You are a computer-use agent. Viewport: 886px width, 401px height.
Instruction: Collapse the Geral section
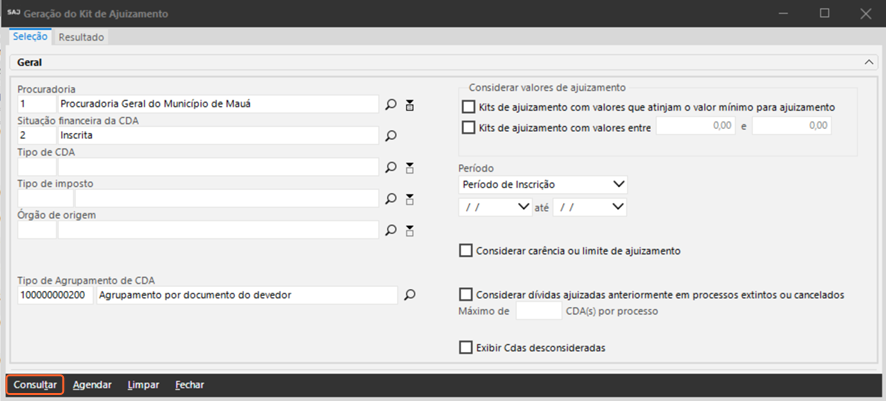click(x=868, y=62)
